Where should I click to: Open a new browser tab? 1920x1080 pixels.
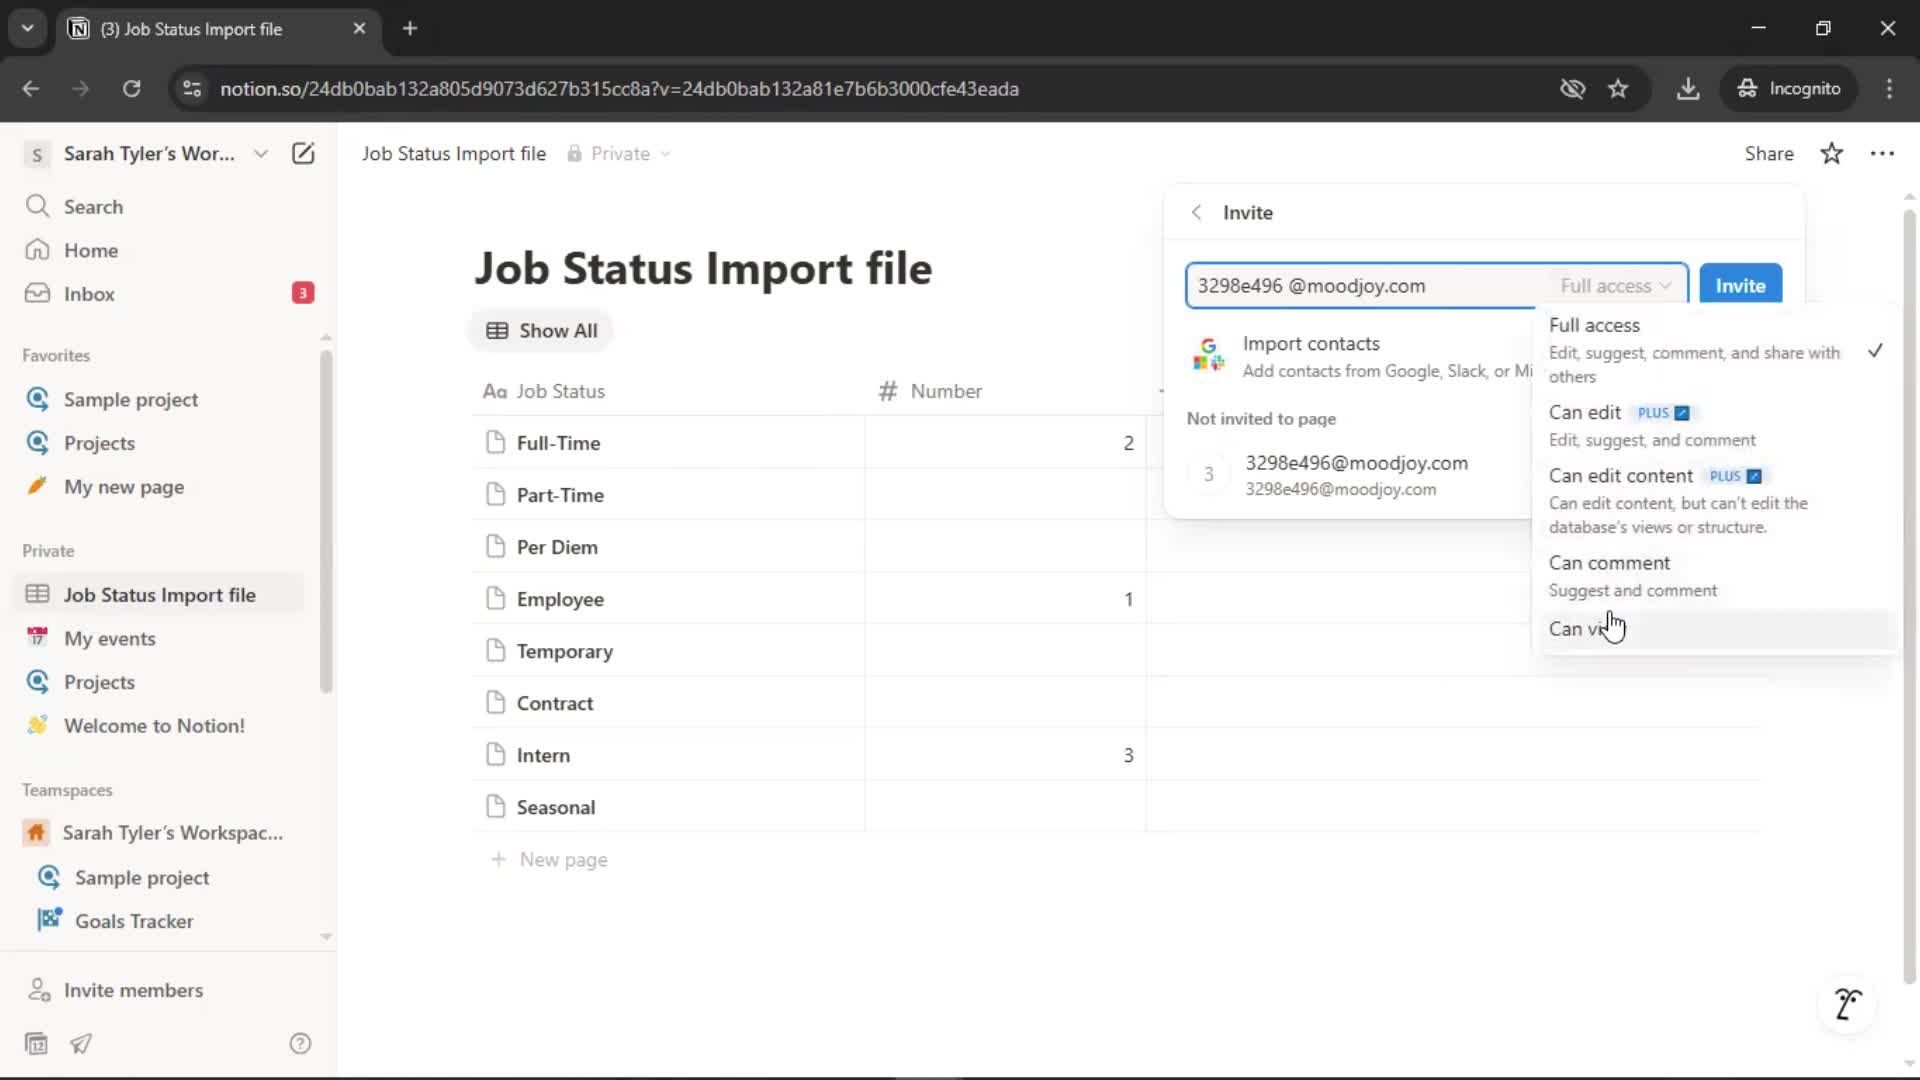[410, 28]
